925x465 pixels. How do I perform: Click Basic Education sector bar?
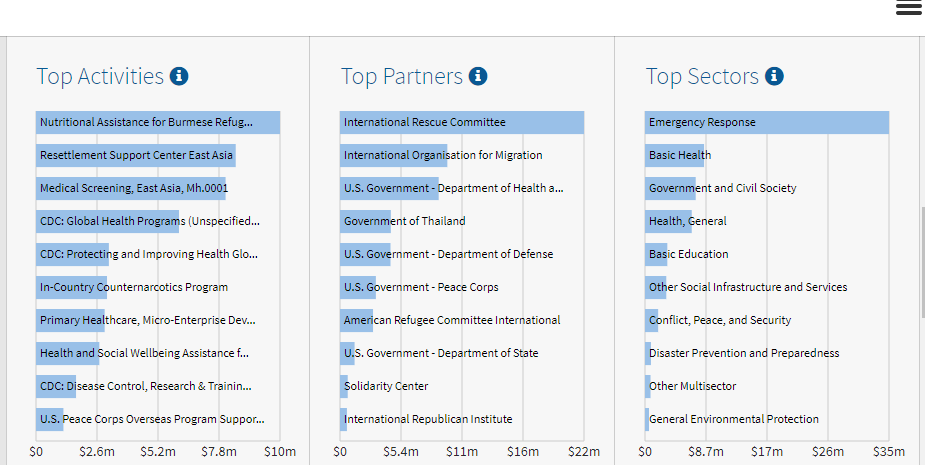(656, 254)
